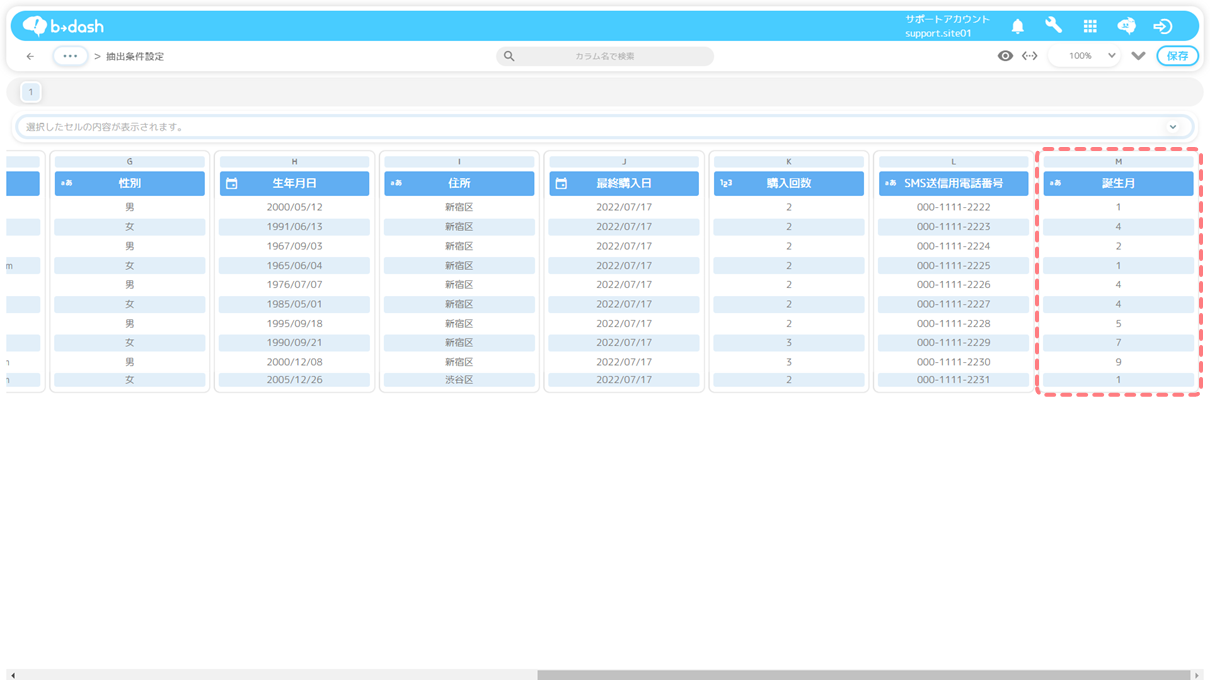The height and width of the screenshot is (680, 1210).
Task: Select the 最終購入日 column header
Action: (x=624, y=183)
